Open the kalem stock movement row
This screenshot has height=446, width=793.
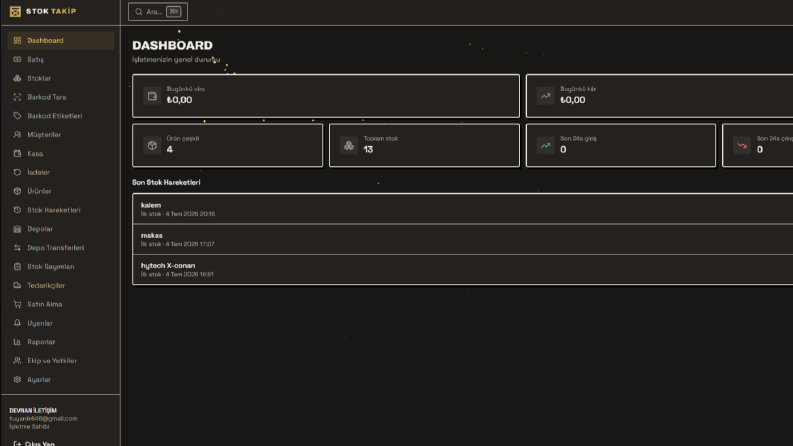[463, 209]
